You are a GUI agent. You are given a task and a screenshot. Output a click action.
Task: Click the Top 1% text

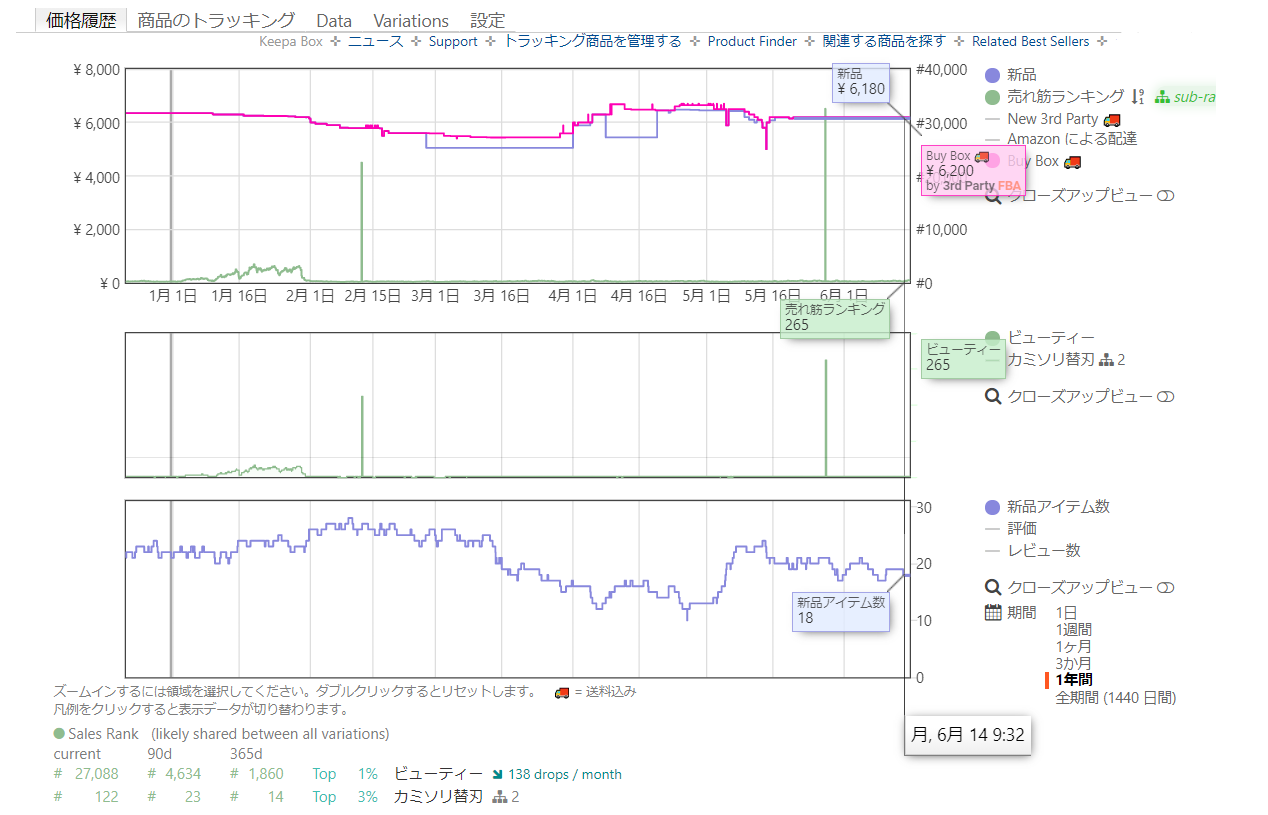(345, 774)
